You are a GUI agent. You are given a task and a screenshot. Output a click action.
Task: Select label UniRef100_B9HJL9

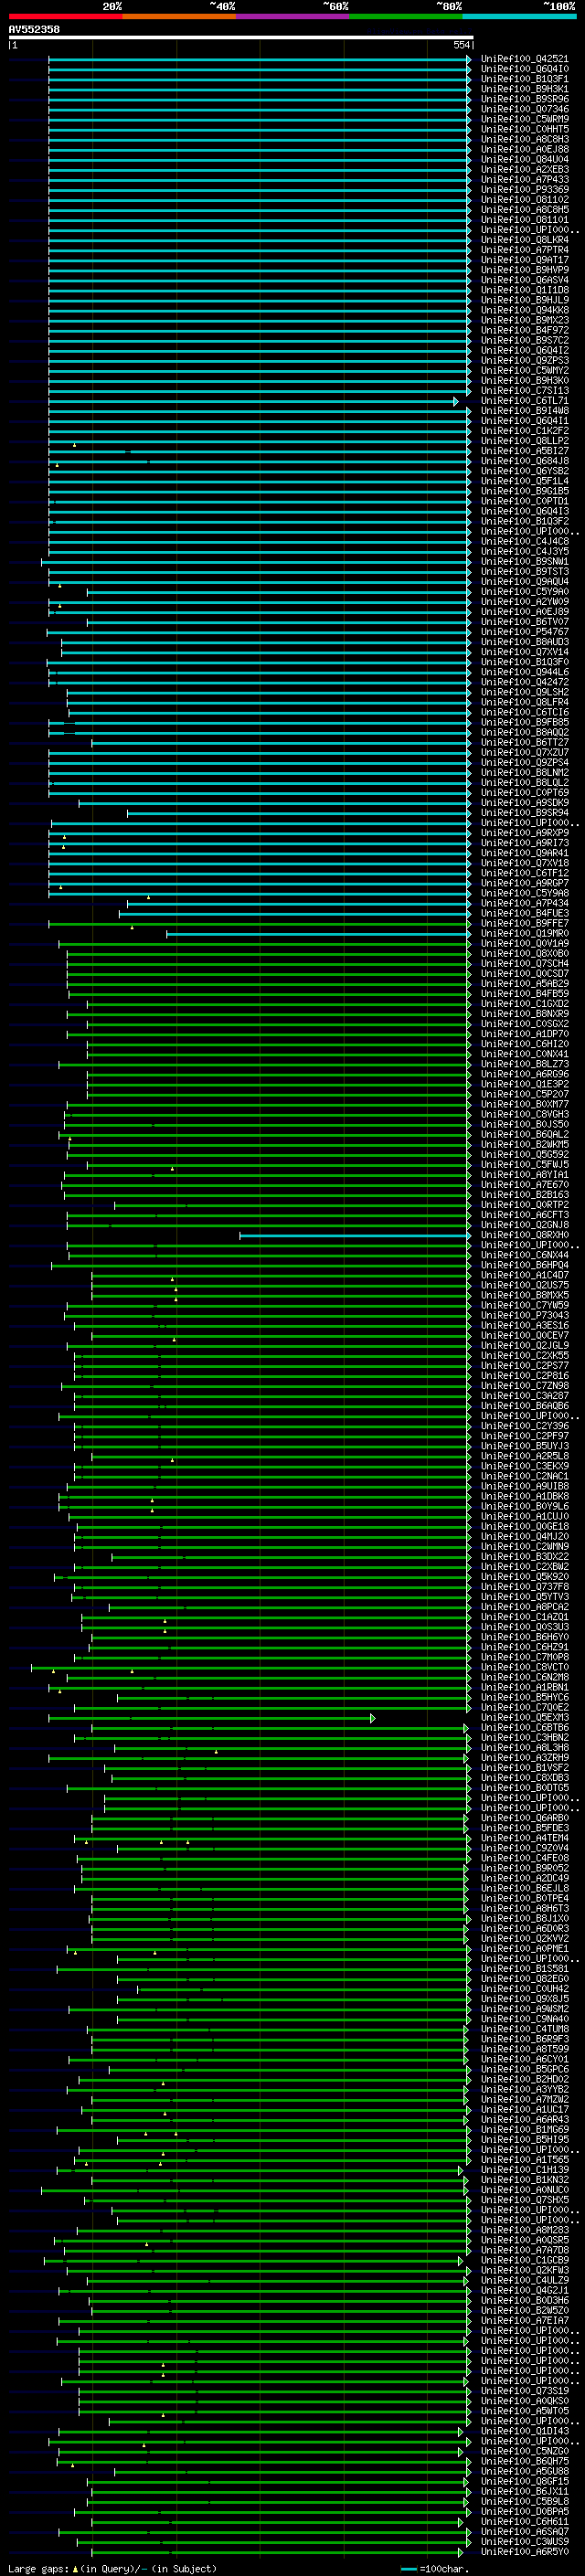click(524, 300)
